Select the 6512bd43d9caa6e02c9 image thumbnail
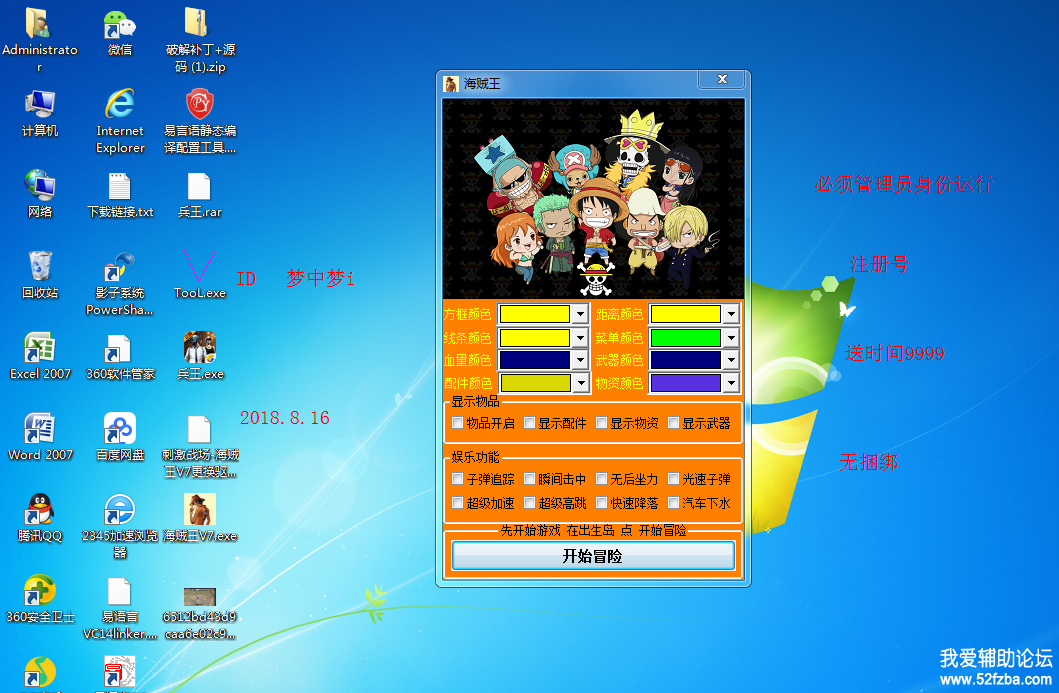The width and height of the screenshot is (1059, 693). click(200, 613)
